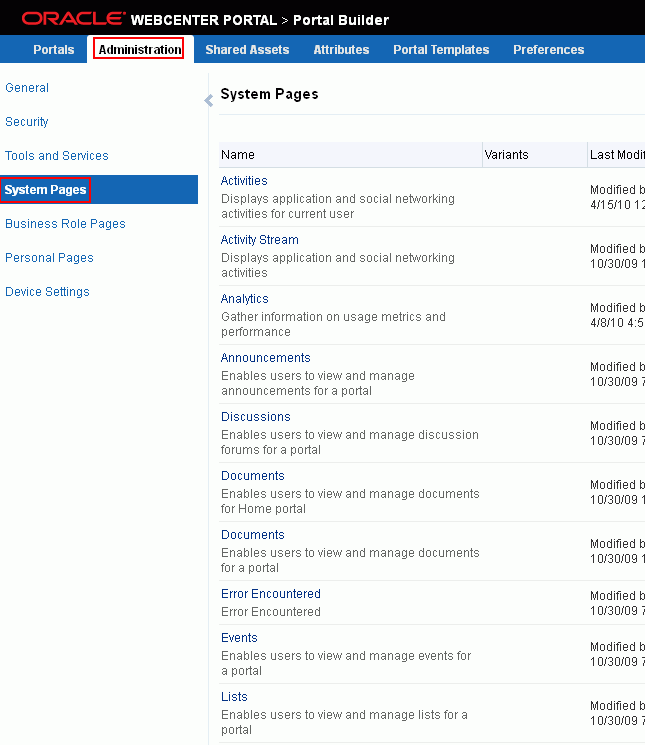Collapse the left navigation pane arrow
645x745 pixels.
(x=209, y=100)
